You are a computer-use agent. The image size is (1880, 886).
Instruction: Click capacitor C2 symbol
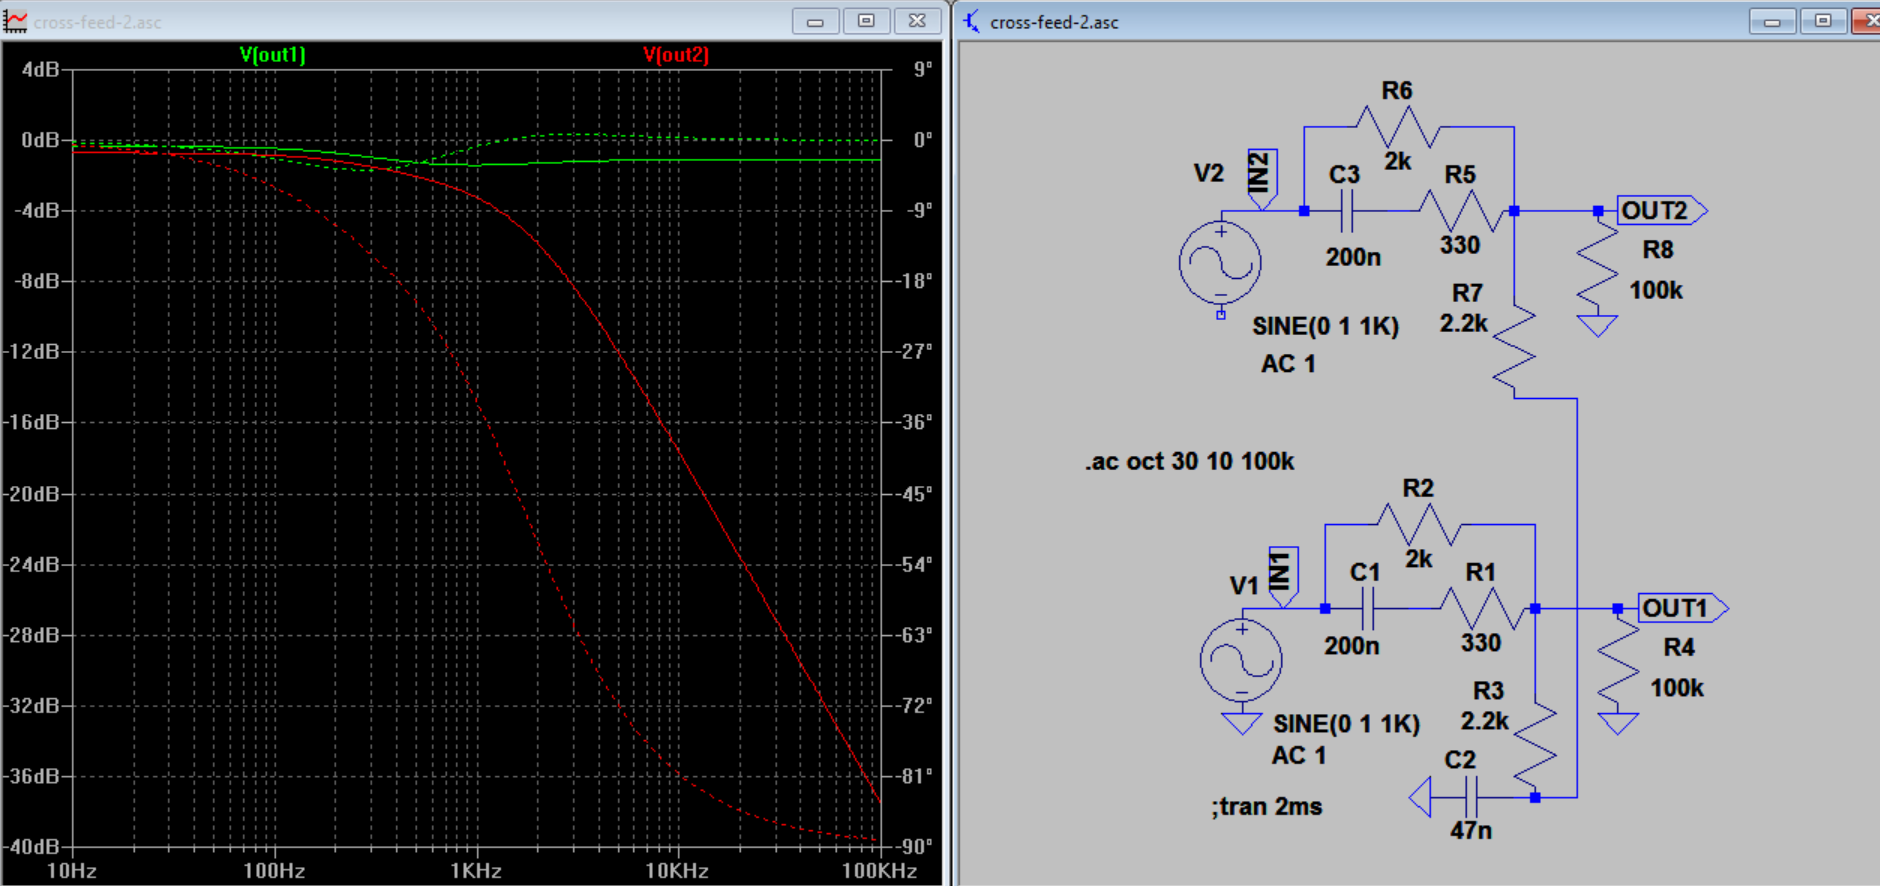point(1470,798)
